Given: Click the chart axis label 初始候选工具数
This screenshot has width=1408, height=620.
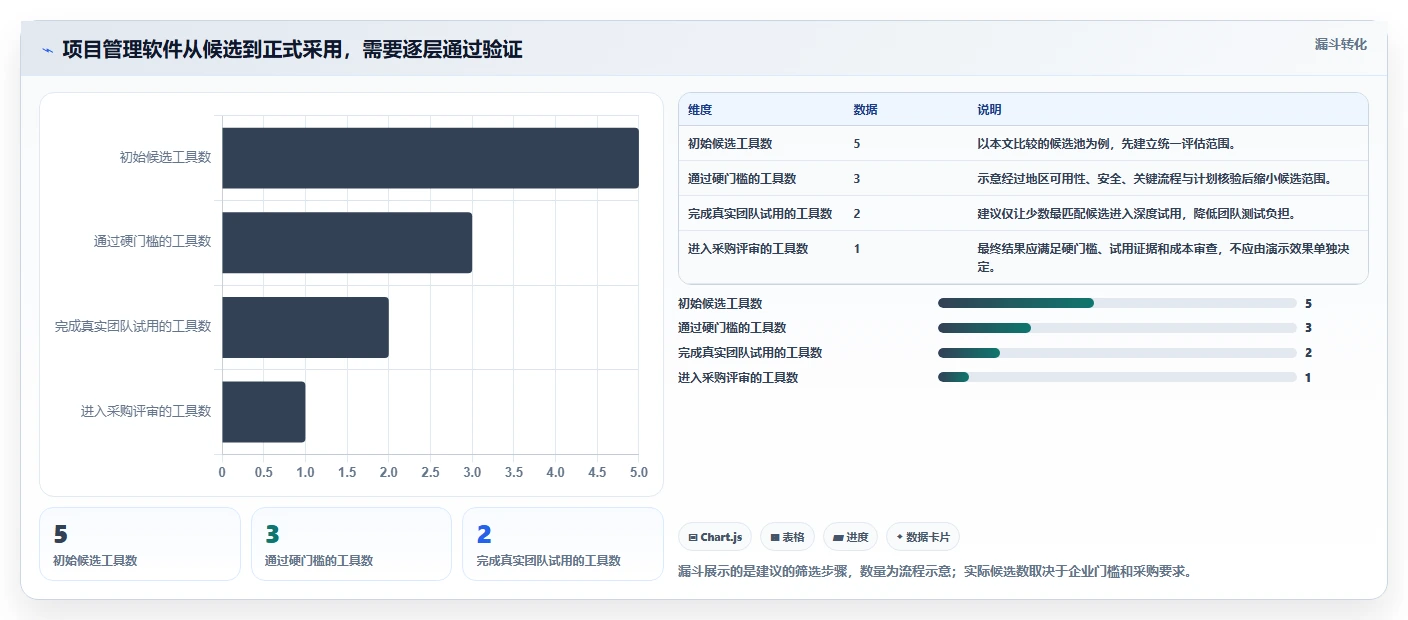Looking at the screenshot, I should (x=165, y=157).
